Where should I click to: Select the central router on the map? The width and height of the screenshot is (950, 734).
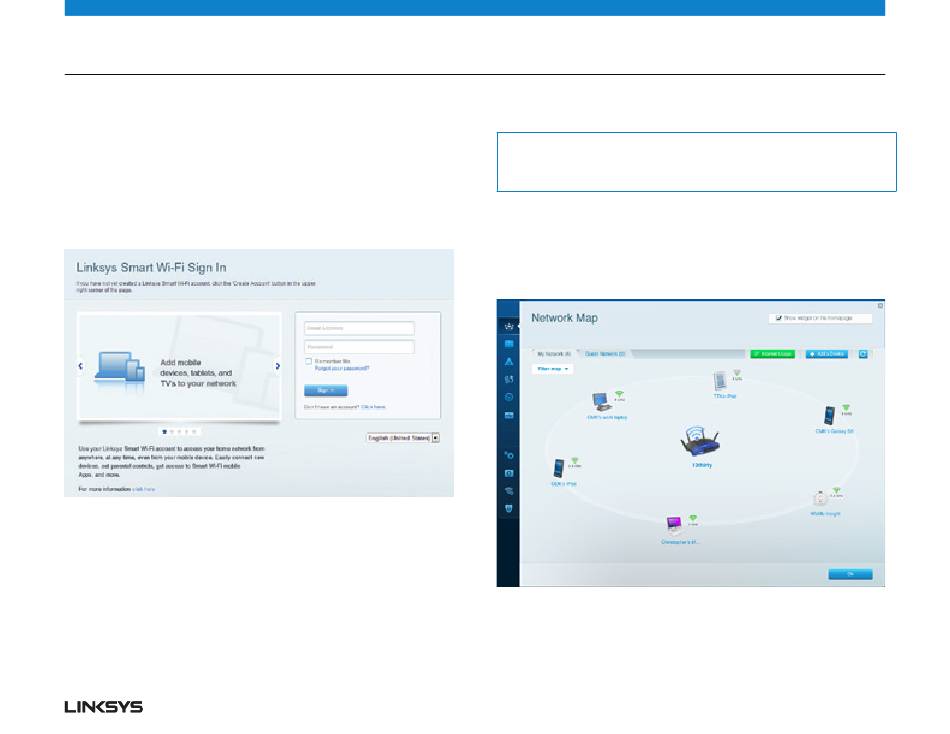click(x=700, y=442)
